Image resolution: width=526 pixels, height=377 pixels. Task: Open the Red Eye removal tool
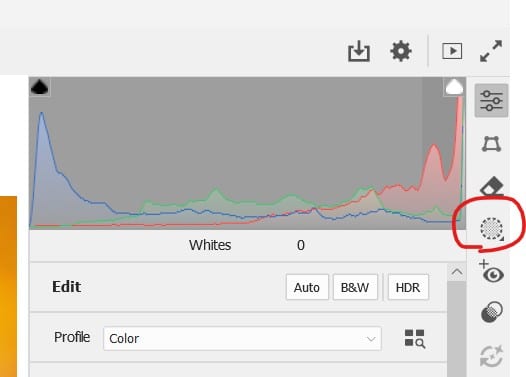coord(491,271)
